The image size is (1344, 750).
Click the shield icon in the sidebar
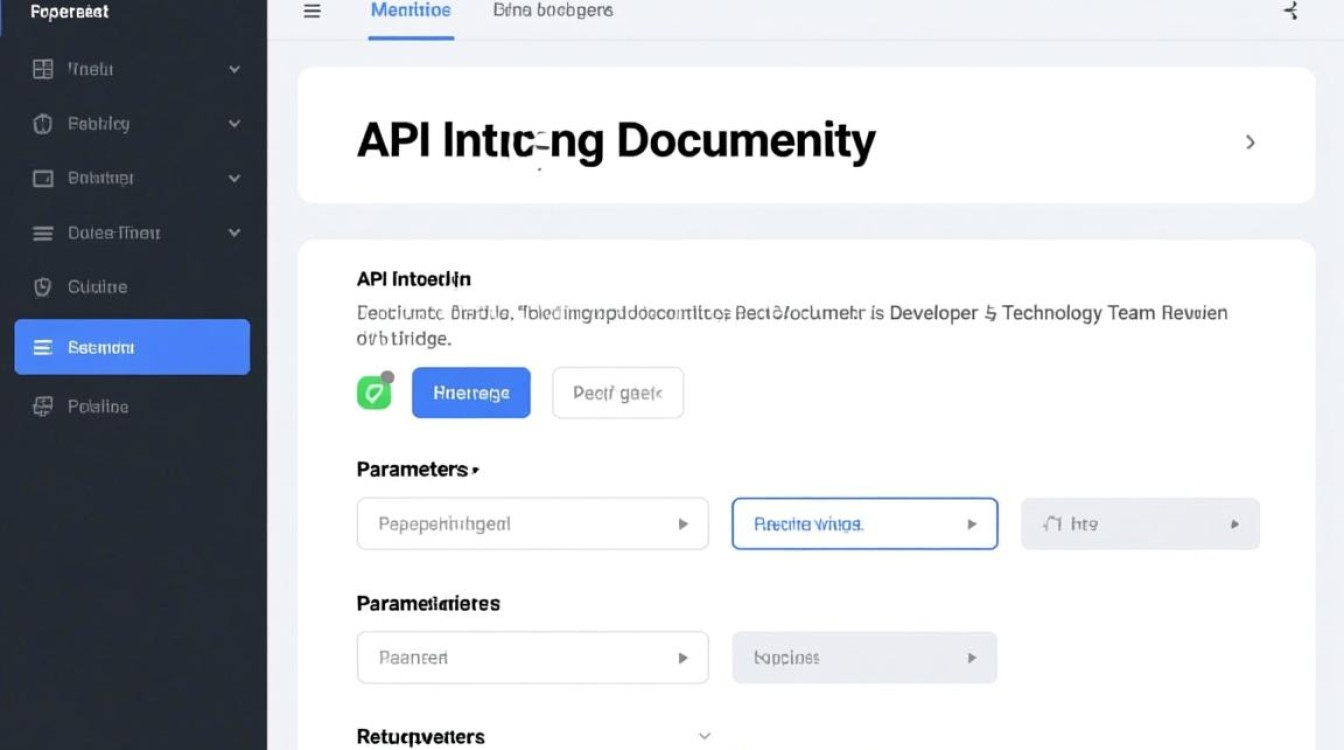pos(43,124)
